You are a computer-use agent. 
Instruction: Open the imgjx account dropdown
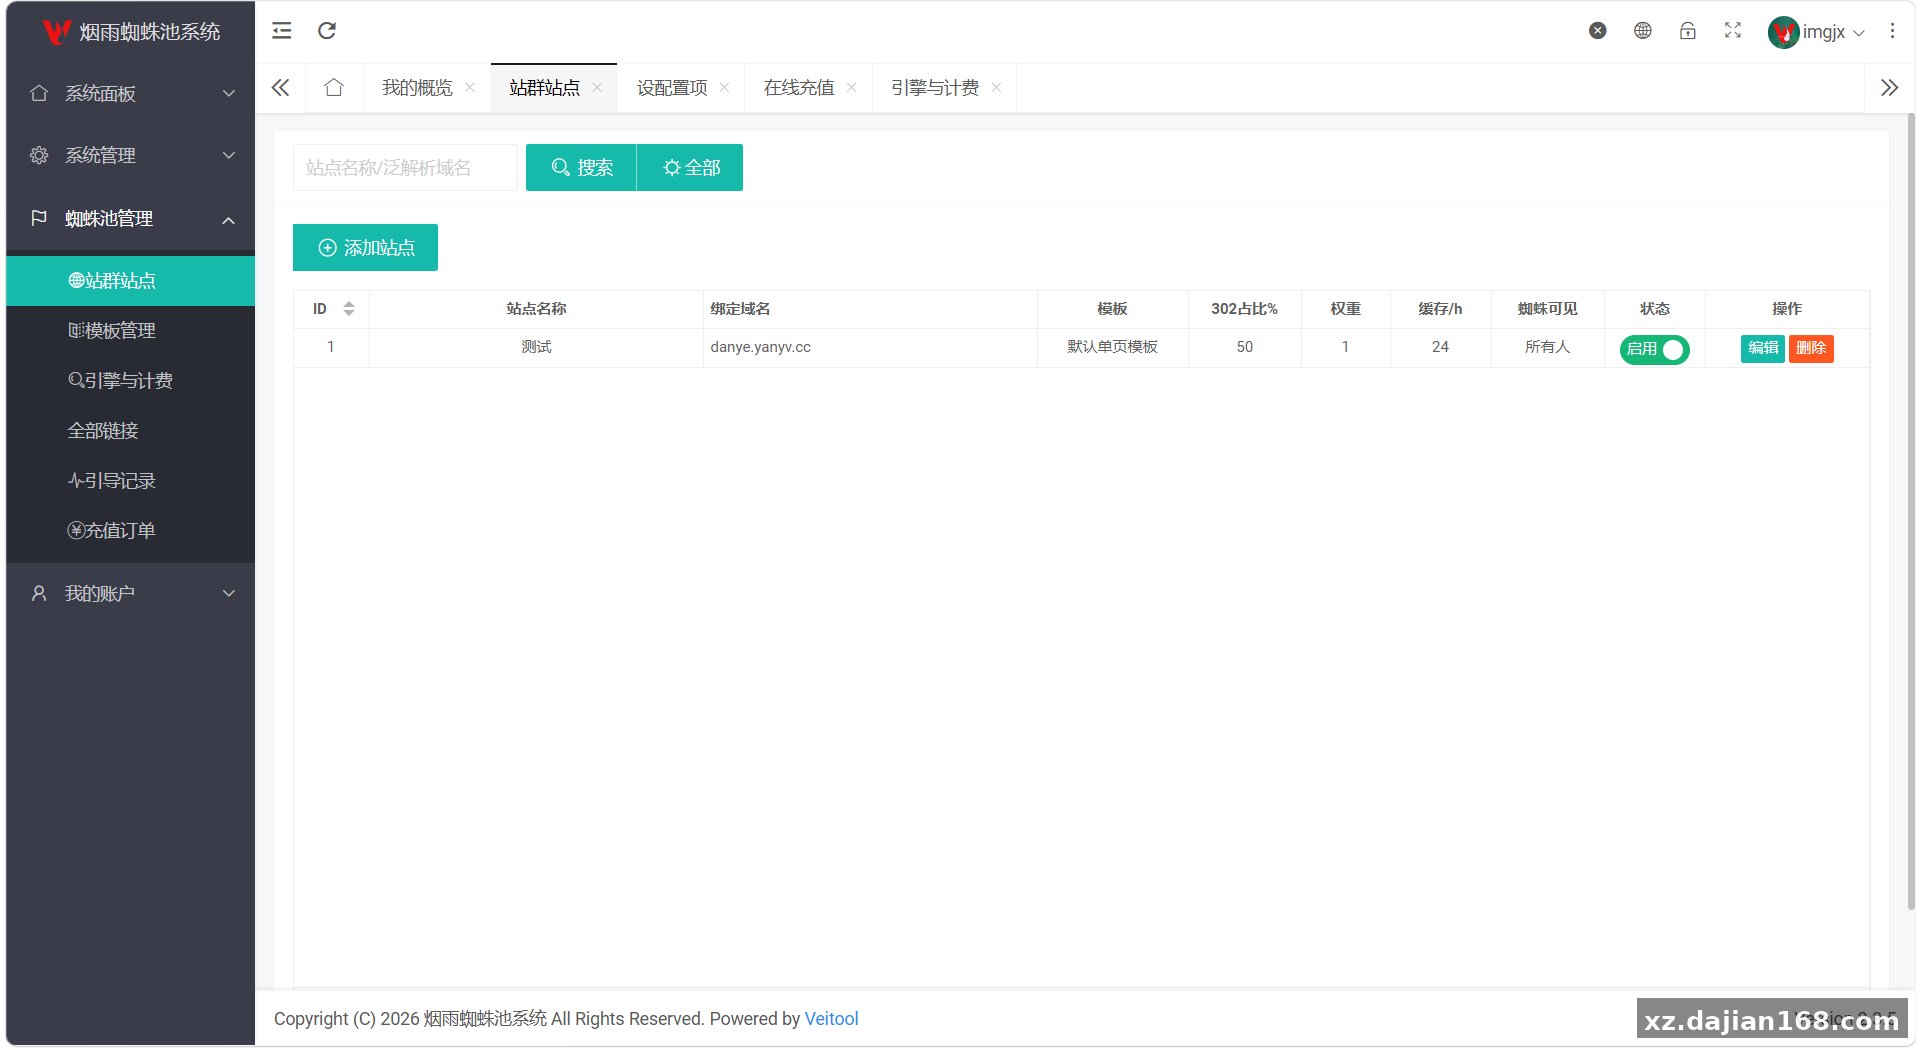pyautogui.click(x=1834, y=32)
